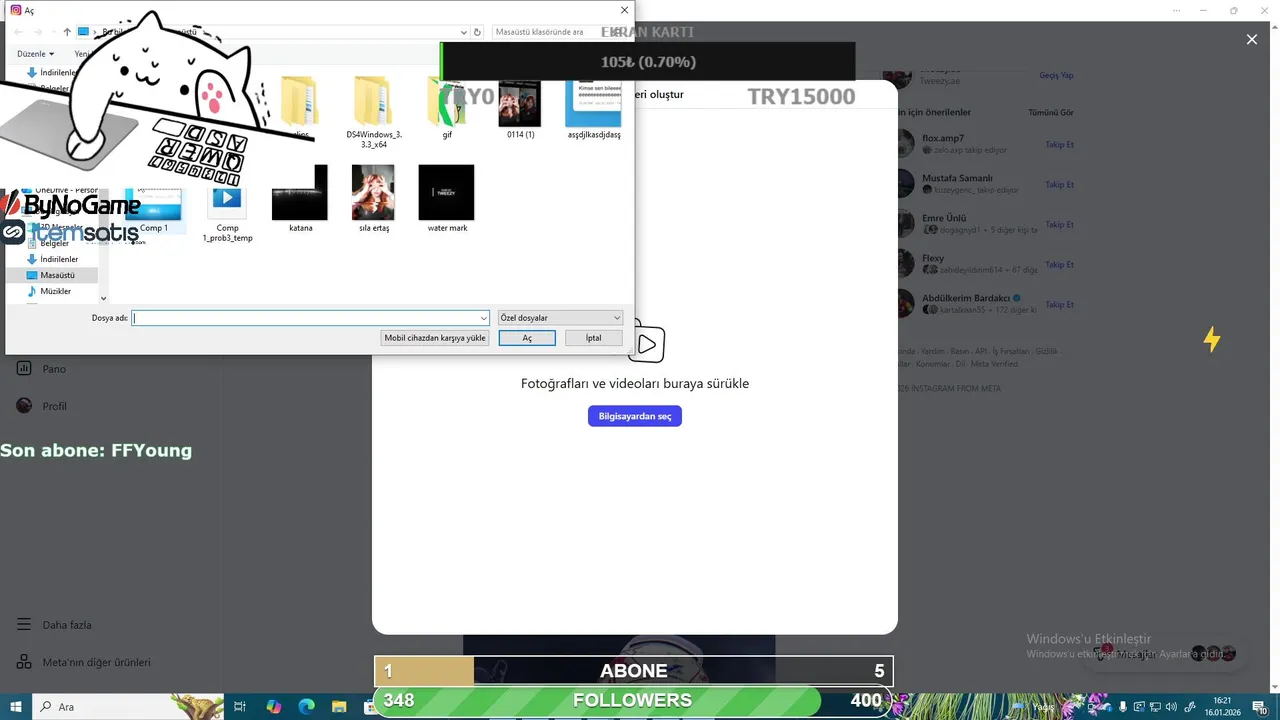This screenshot has width=1280, height=720.
Task: Click the taskbar Ara search box
Action: [x=128, y=707]
